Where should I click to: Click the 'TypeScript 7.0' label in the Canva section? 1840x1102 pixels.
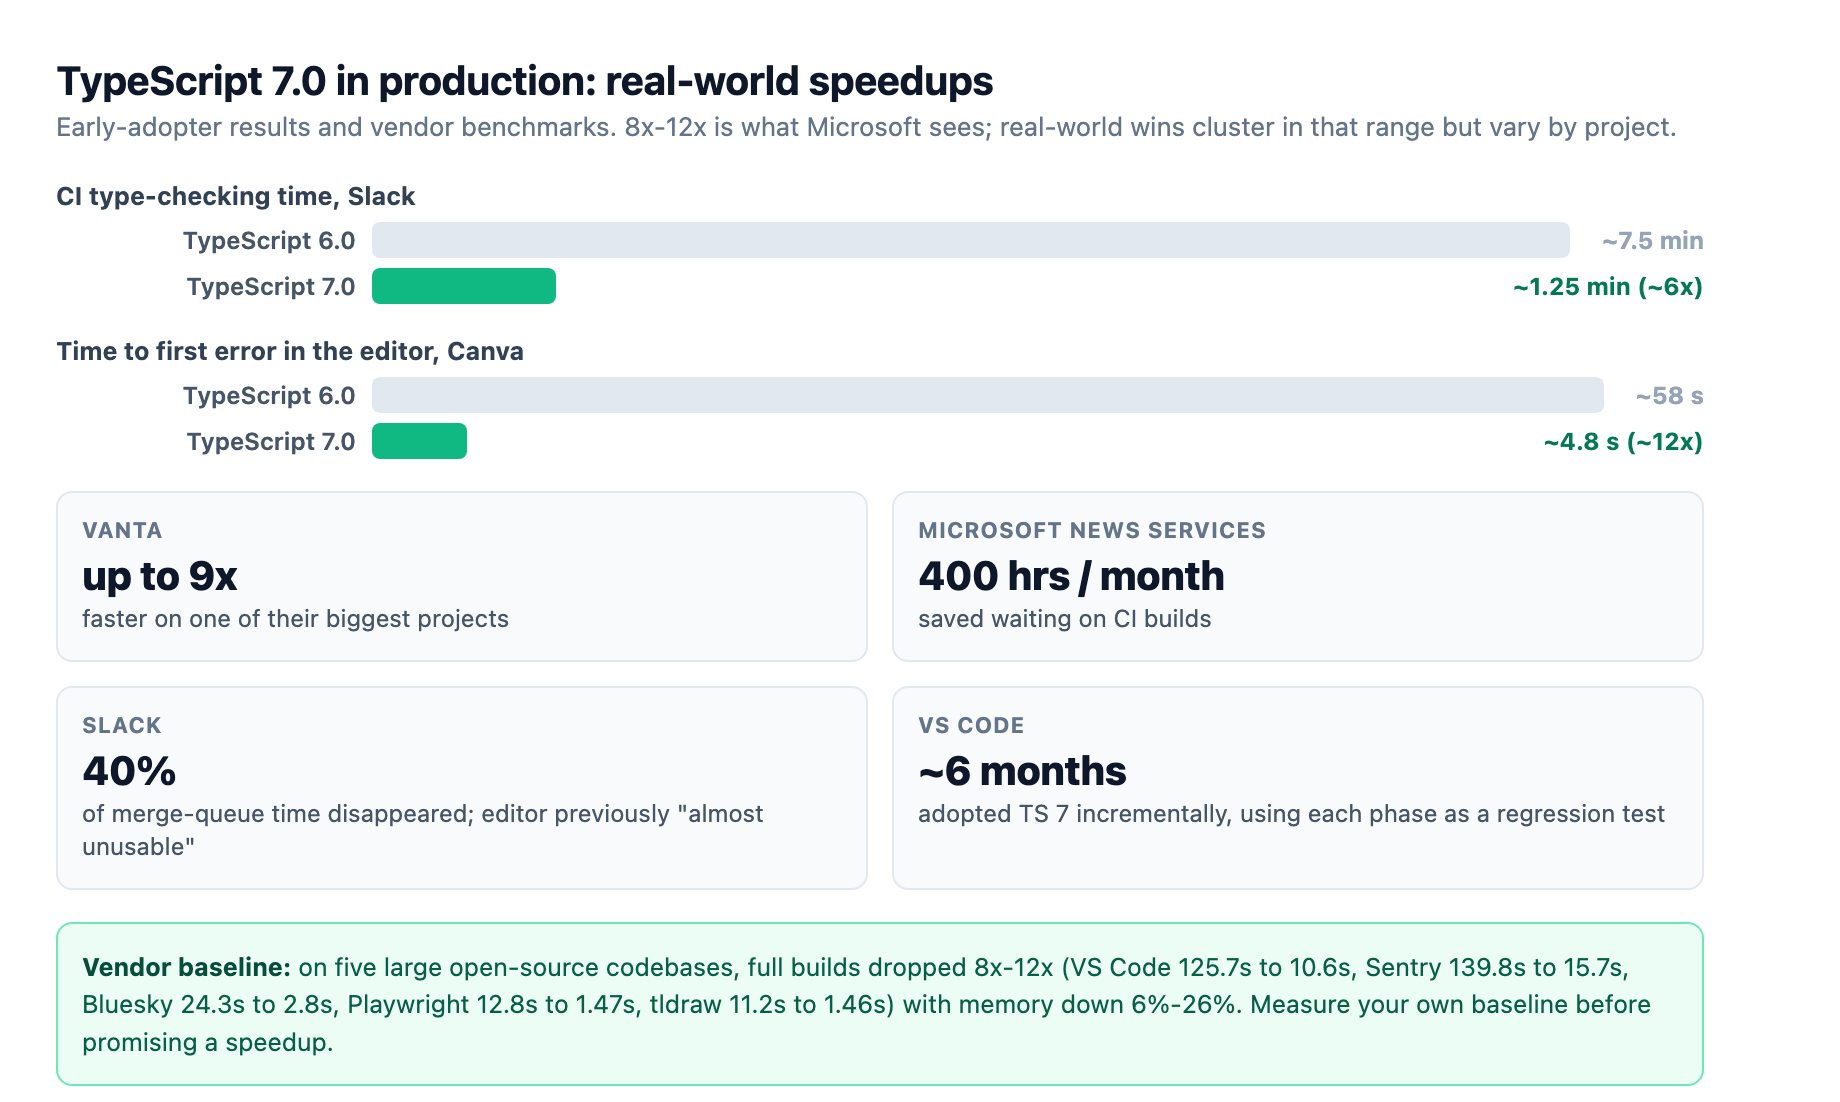pyautogui.click(x=271, y=442)
